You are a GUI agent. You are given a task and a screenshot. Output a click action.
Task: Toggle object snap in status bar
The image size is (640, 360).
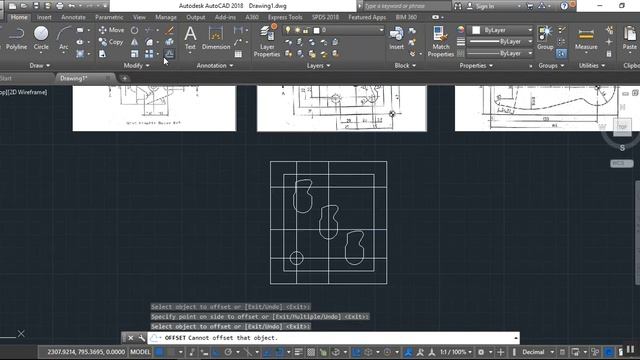[280, 352]
